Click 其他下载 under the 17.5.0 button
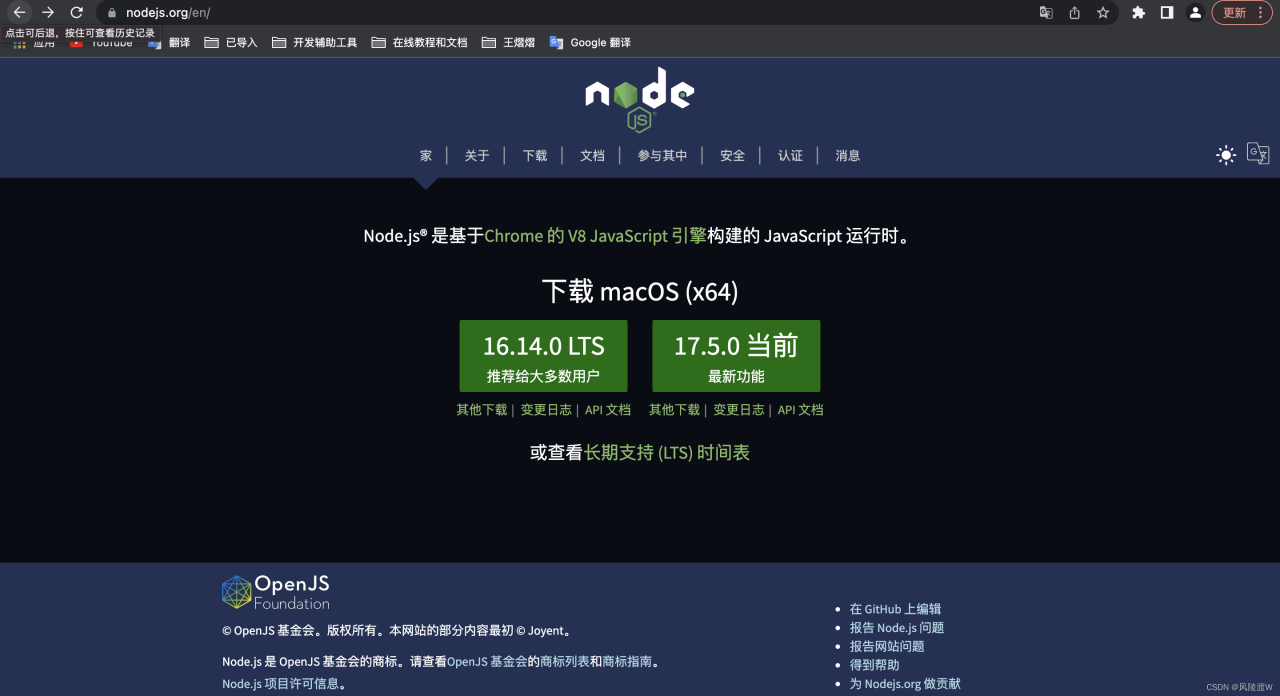 pyautogui.click(x=674, y=409)
